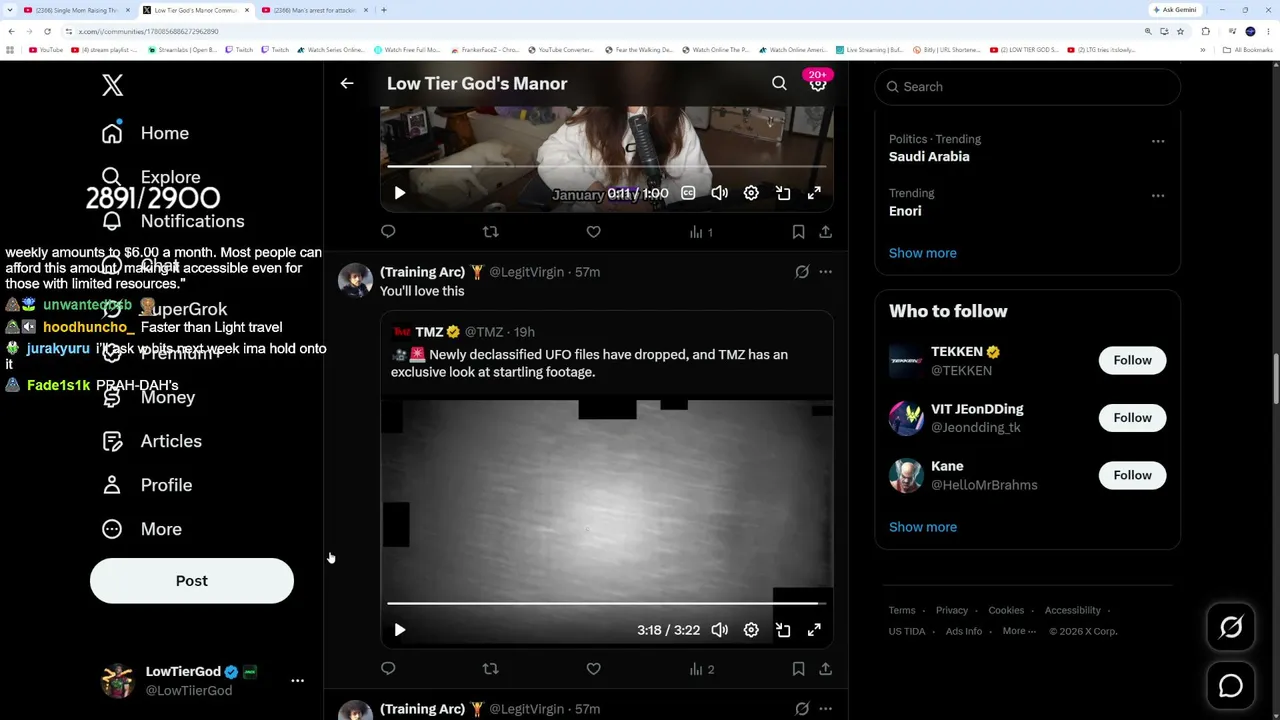Reply to the "You'll love this" post

coord(388,669)
